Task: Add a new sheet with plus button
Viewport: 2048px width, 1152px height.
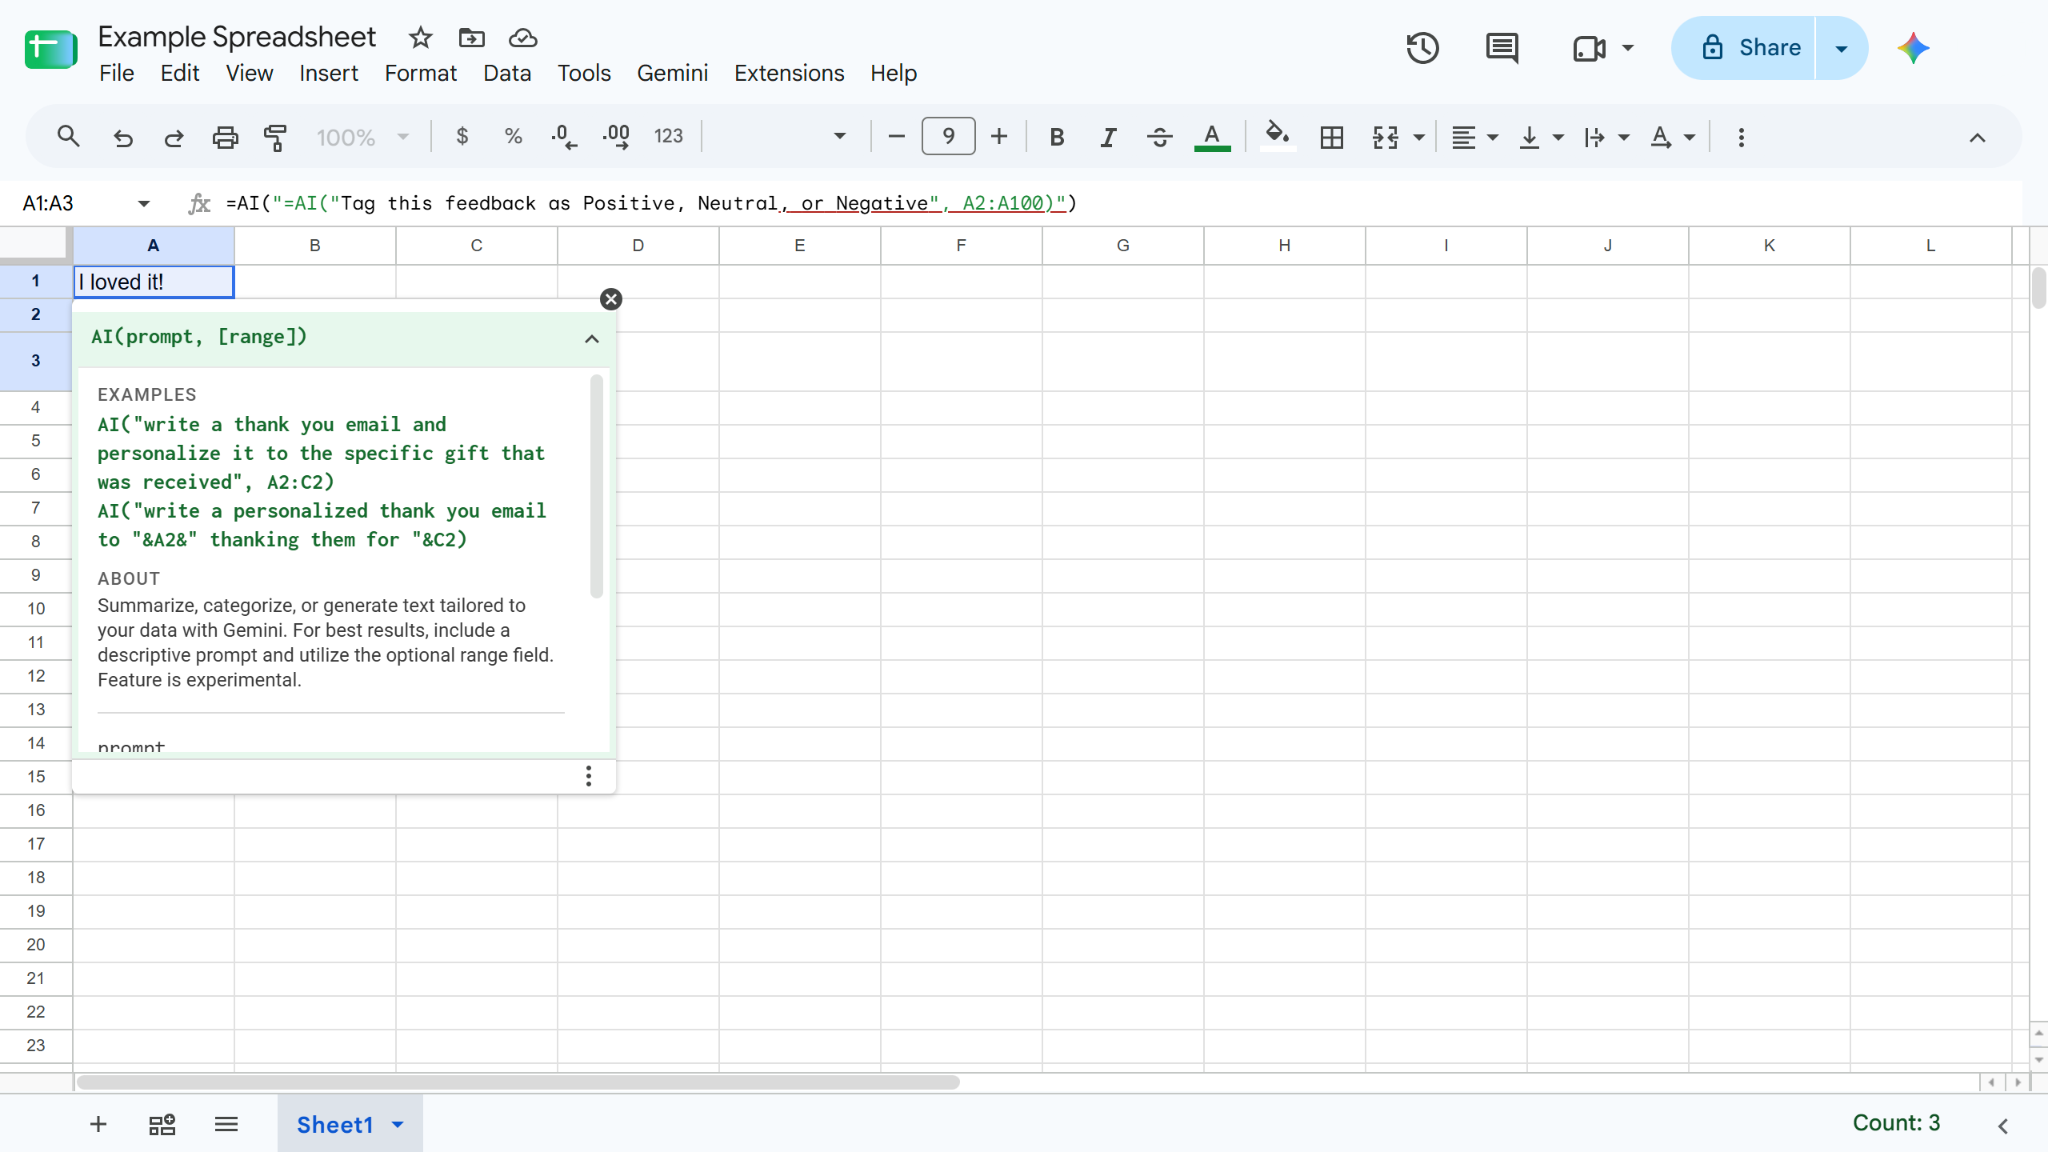Action: [x=98, y=1124]
